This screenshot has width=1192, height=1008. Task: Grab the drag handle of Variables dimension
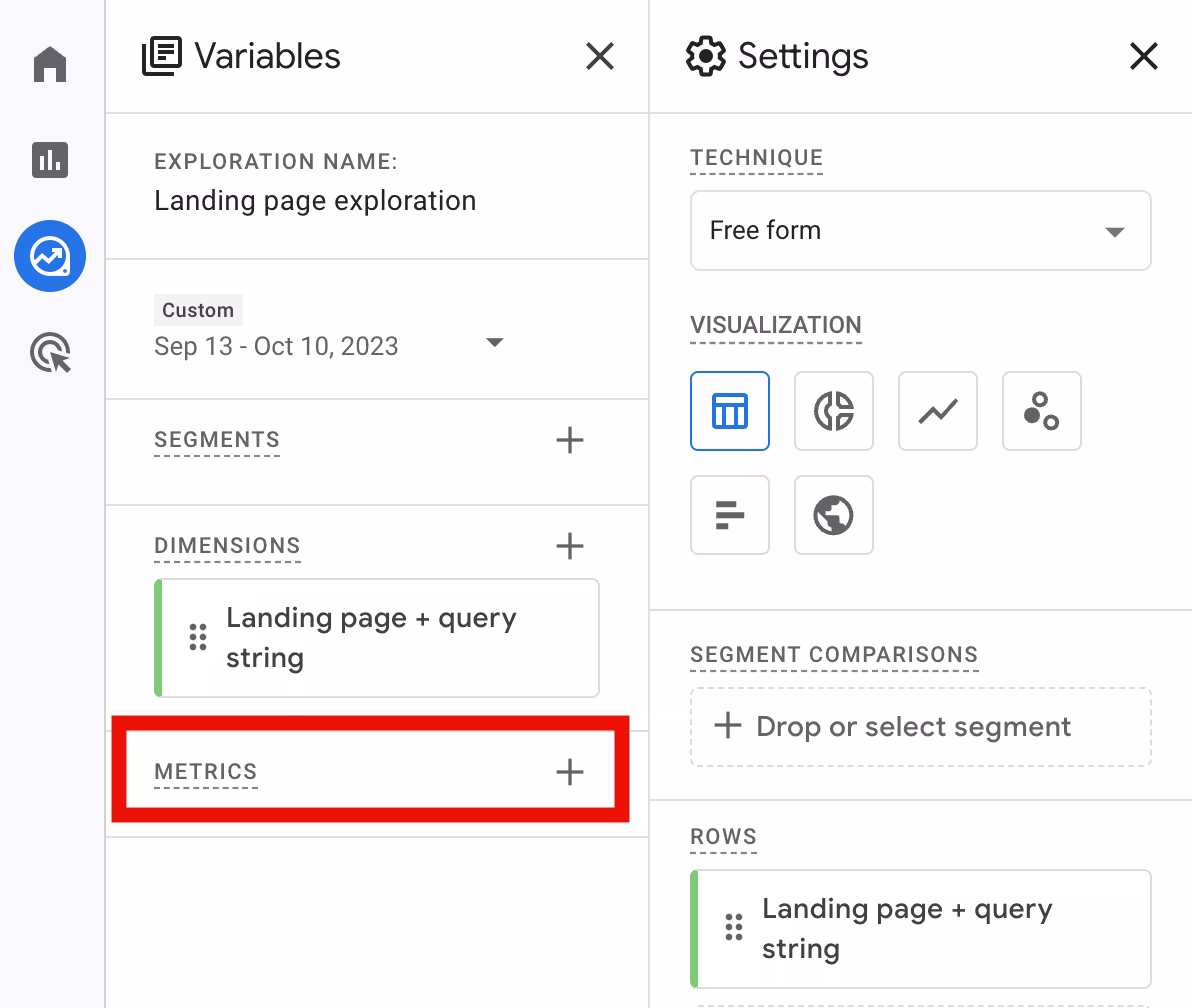pos(198,637)
